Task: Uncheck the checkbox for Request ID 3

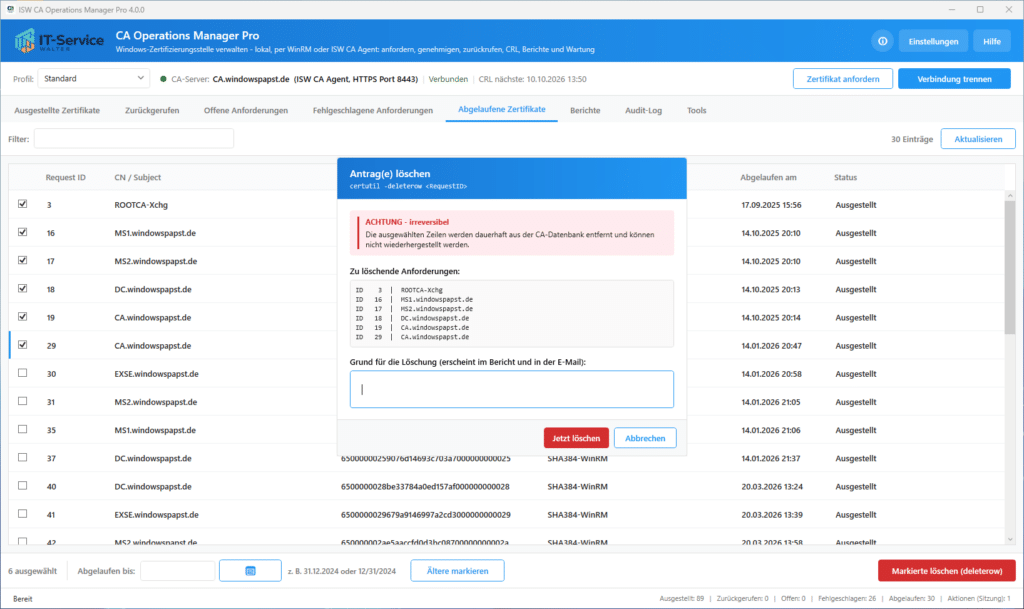Action: click(x=23, y=204)
